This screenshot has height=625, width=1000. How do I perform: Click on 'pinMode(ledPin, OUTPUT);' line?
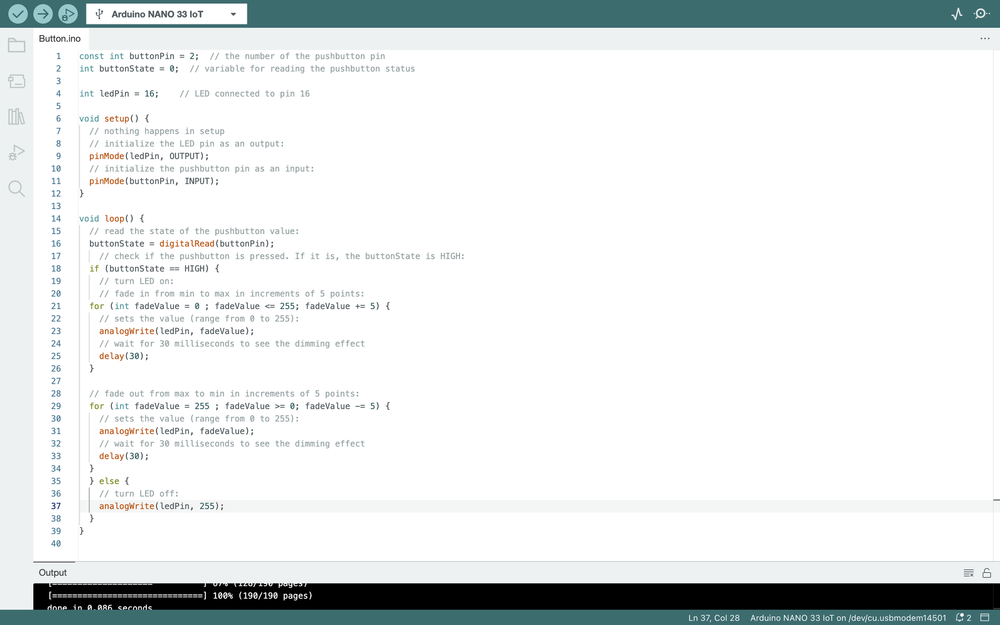coord(149,156)
